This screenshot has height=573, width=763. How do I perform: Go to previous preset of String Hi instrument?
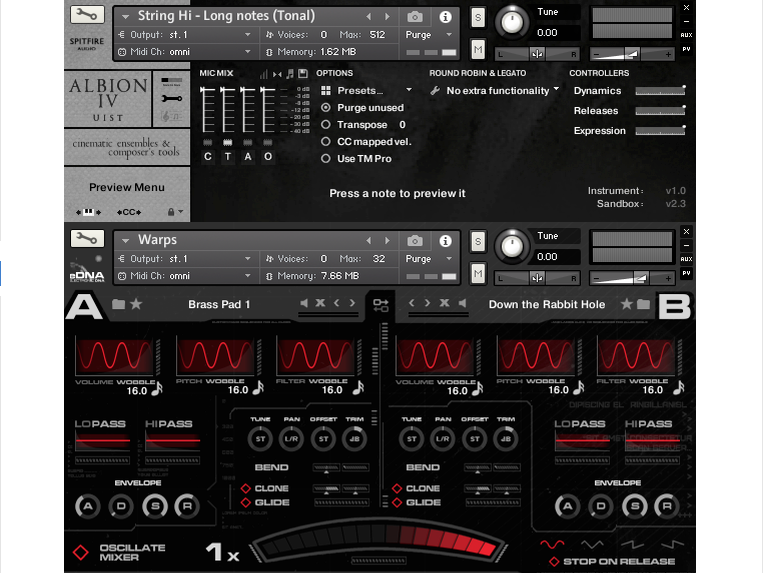tap(369, 17)
